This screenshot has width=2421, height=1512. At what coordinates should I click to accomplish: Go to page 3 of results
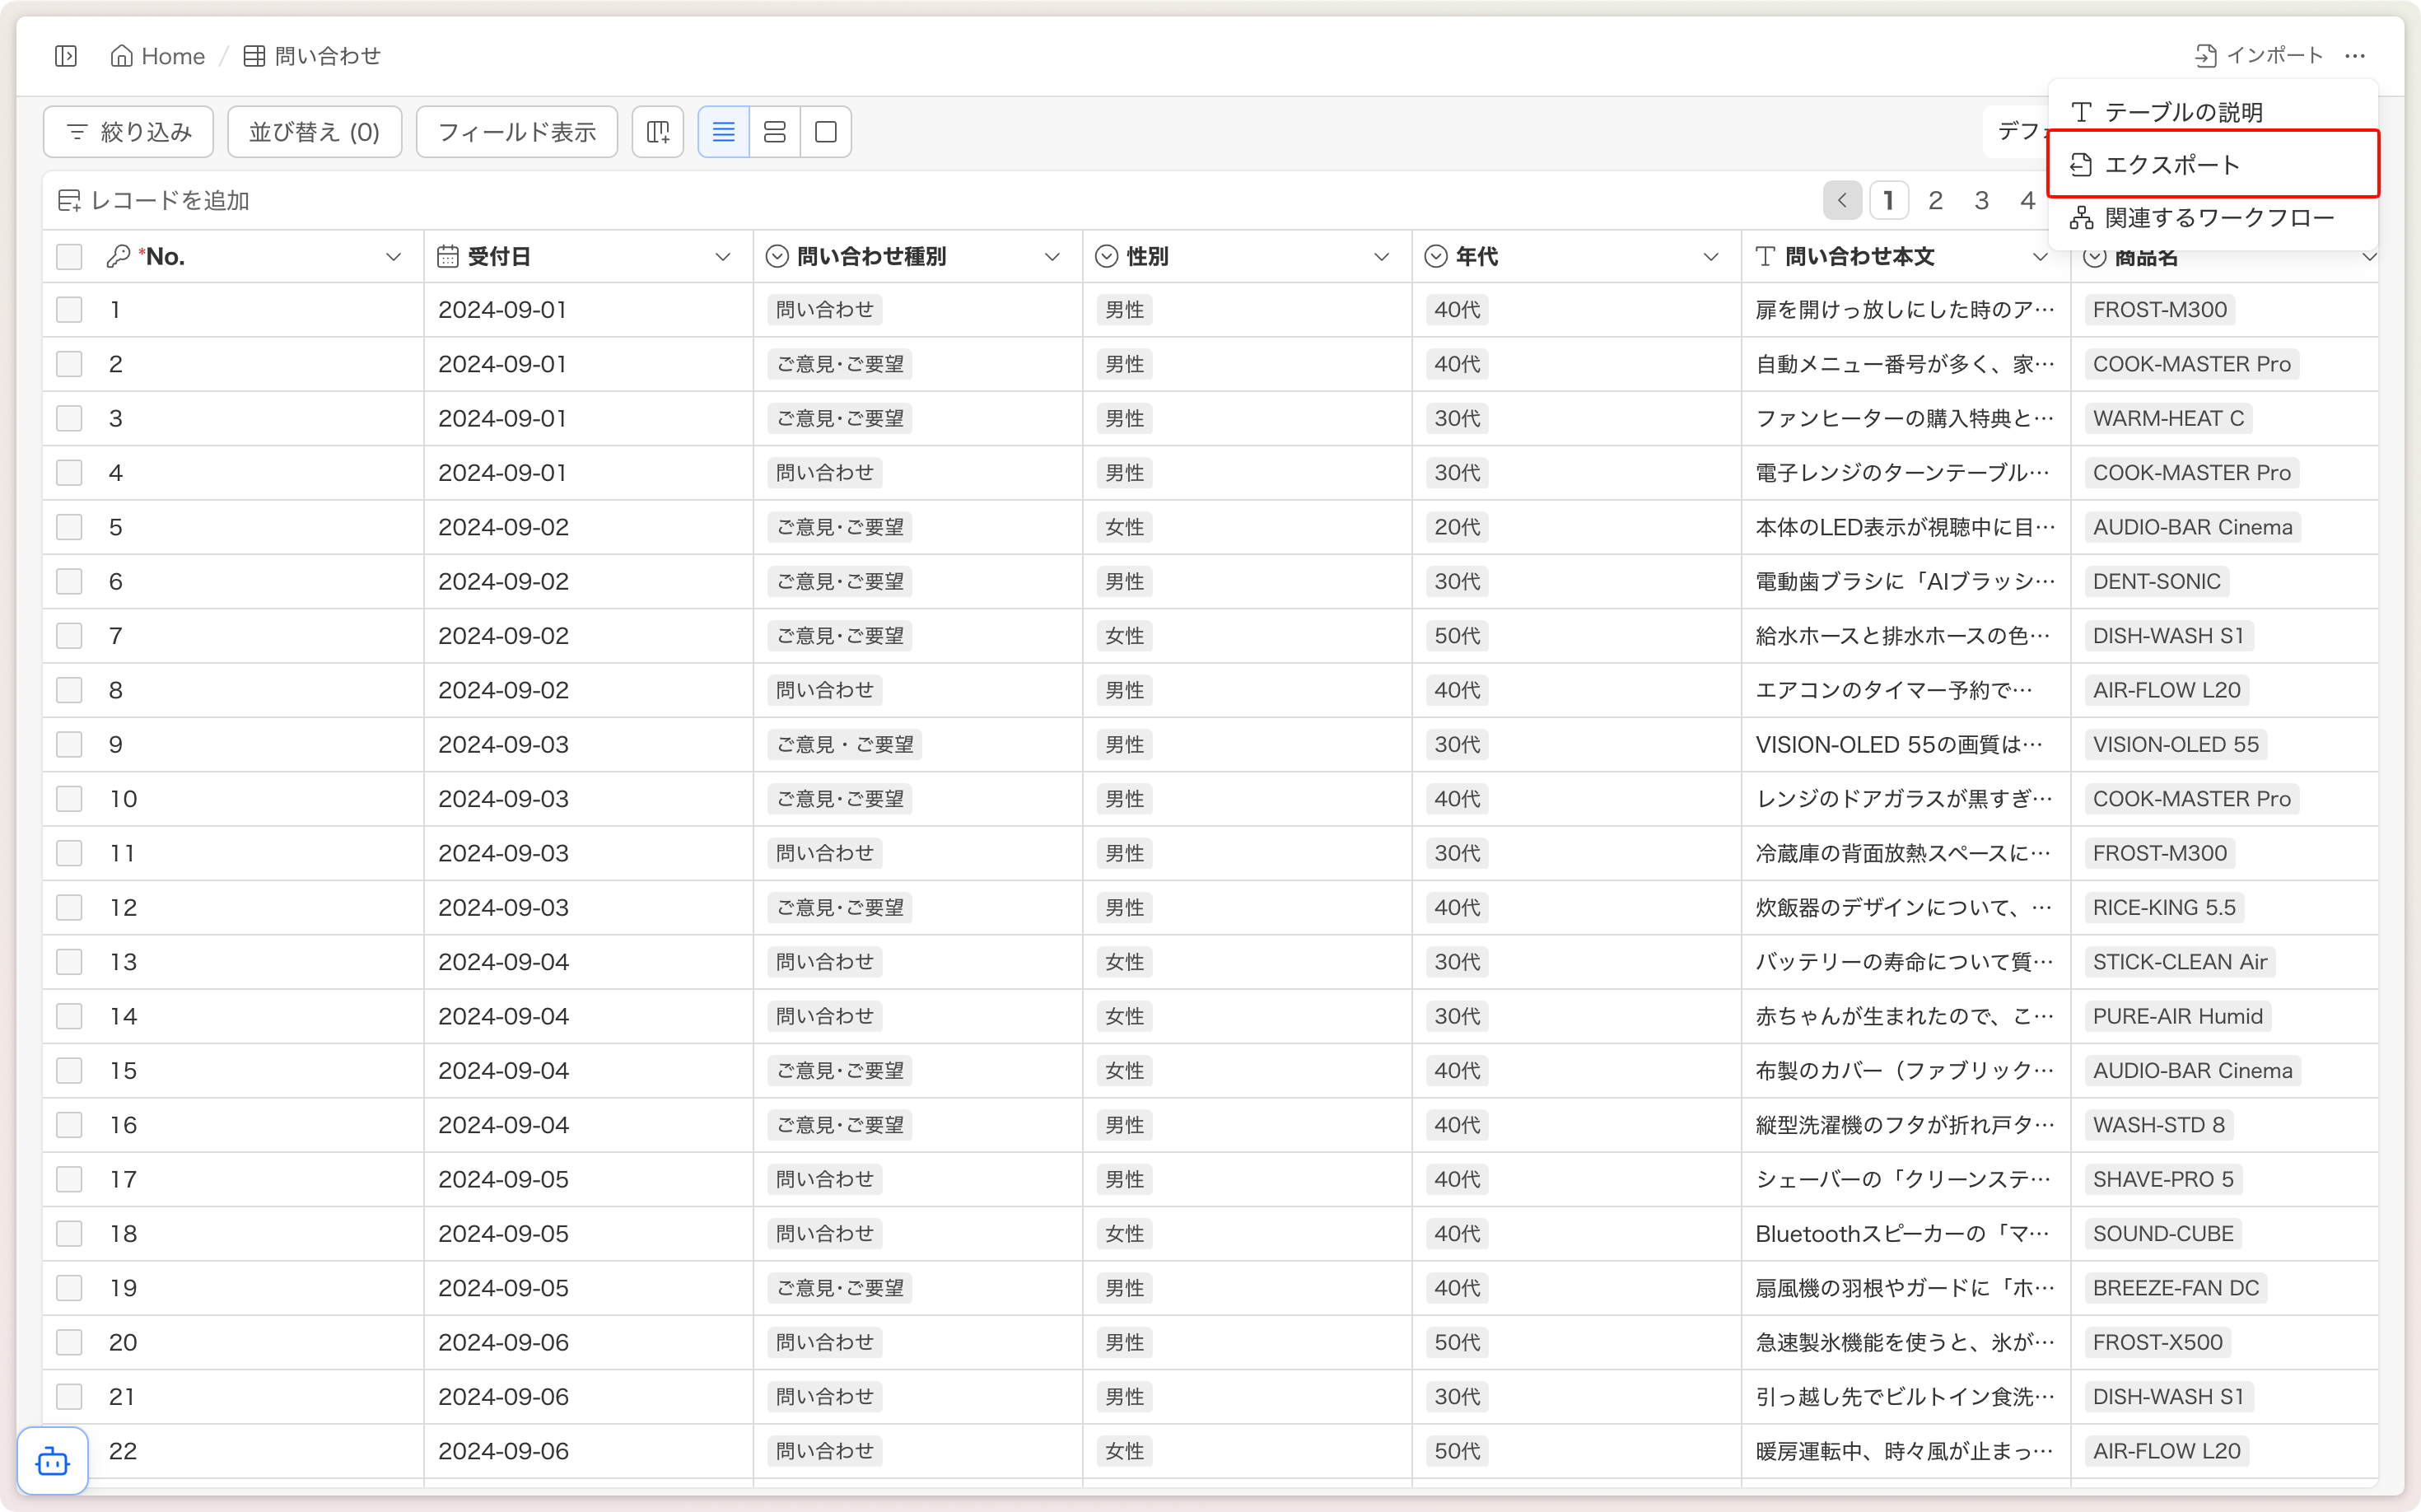pos(1981,200)
